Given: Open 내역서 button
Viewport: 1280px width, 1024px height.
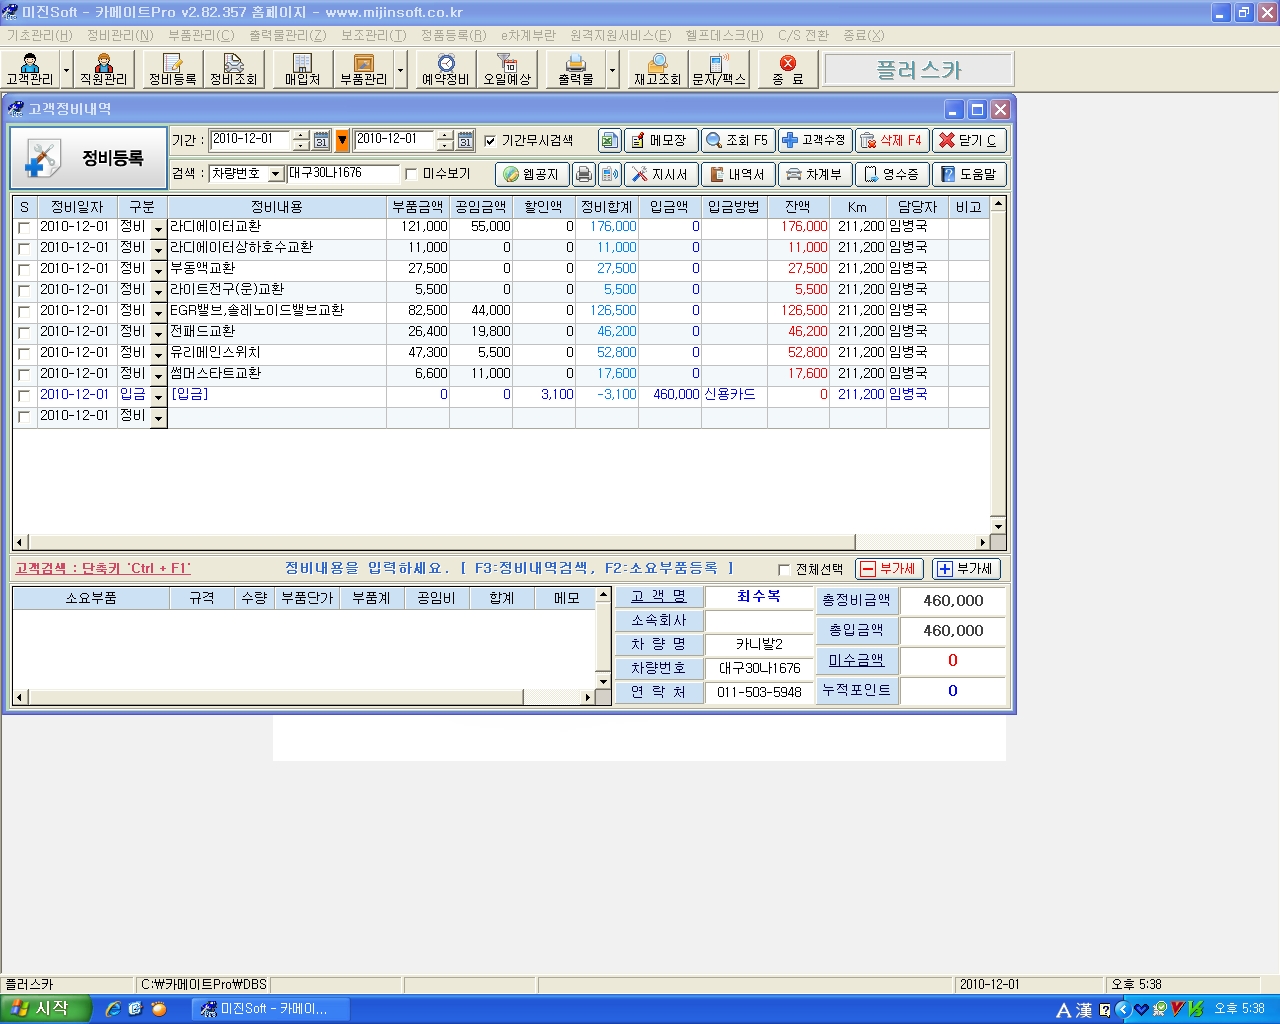Looking at the screenshot, I should (x=738, y=174).
